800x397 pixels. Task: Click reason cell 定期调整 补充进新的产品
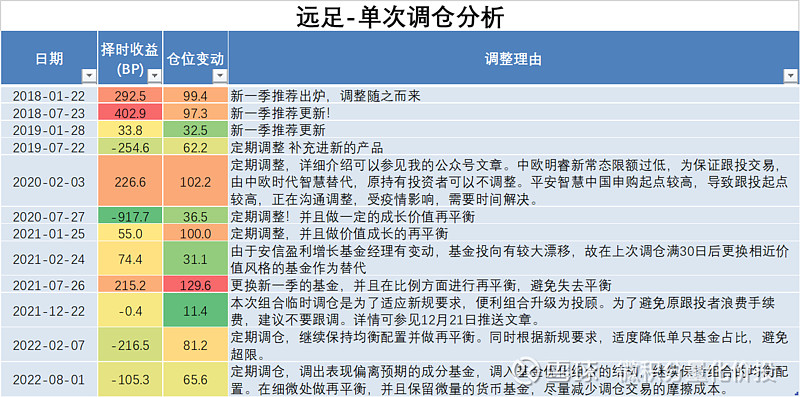513,147
